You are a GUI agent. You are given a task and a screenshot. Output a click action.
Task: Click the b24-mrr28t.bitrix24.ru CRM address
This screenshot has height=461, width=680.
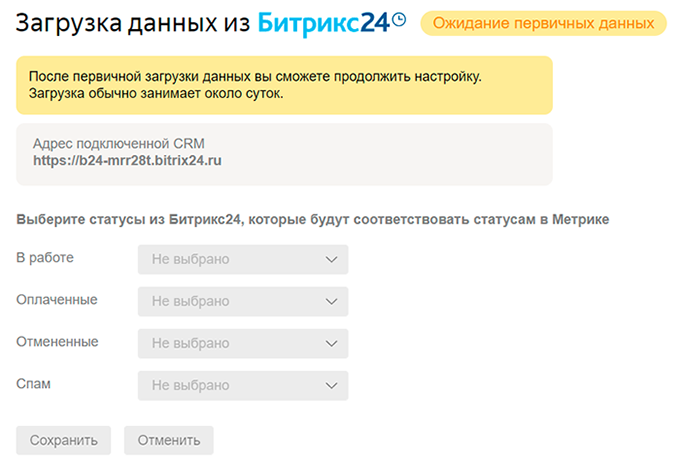127,159
